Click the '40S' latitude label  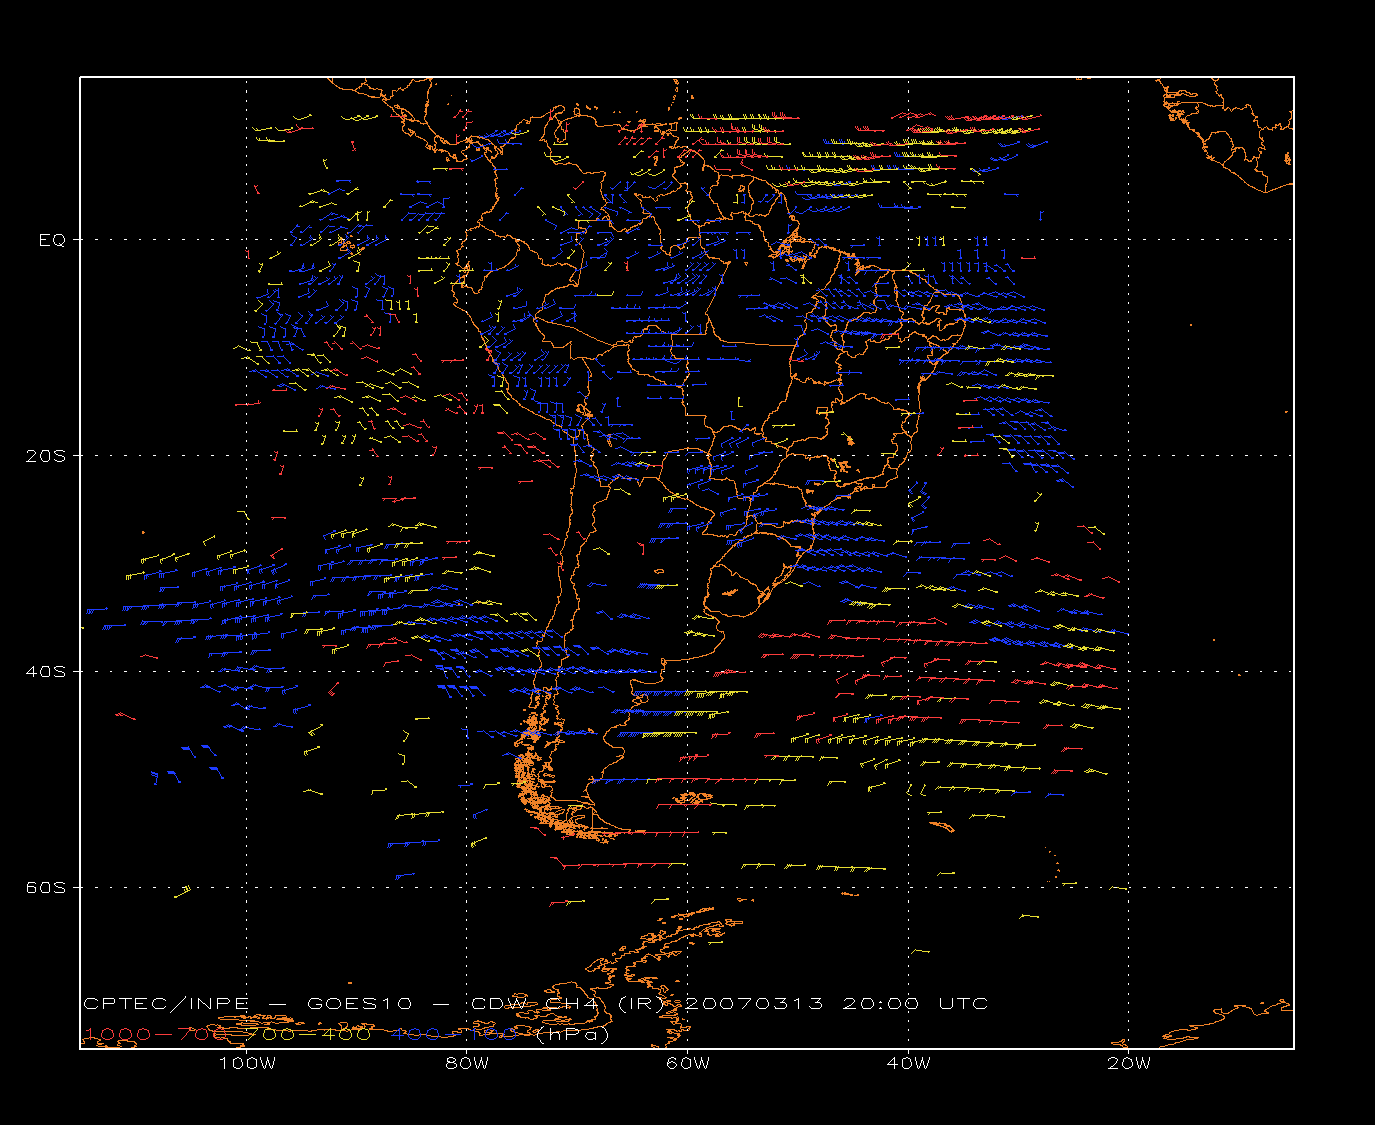click(x=45, y=671)
